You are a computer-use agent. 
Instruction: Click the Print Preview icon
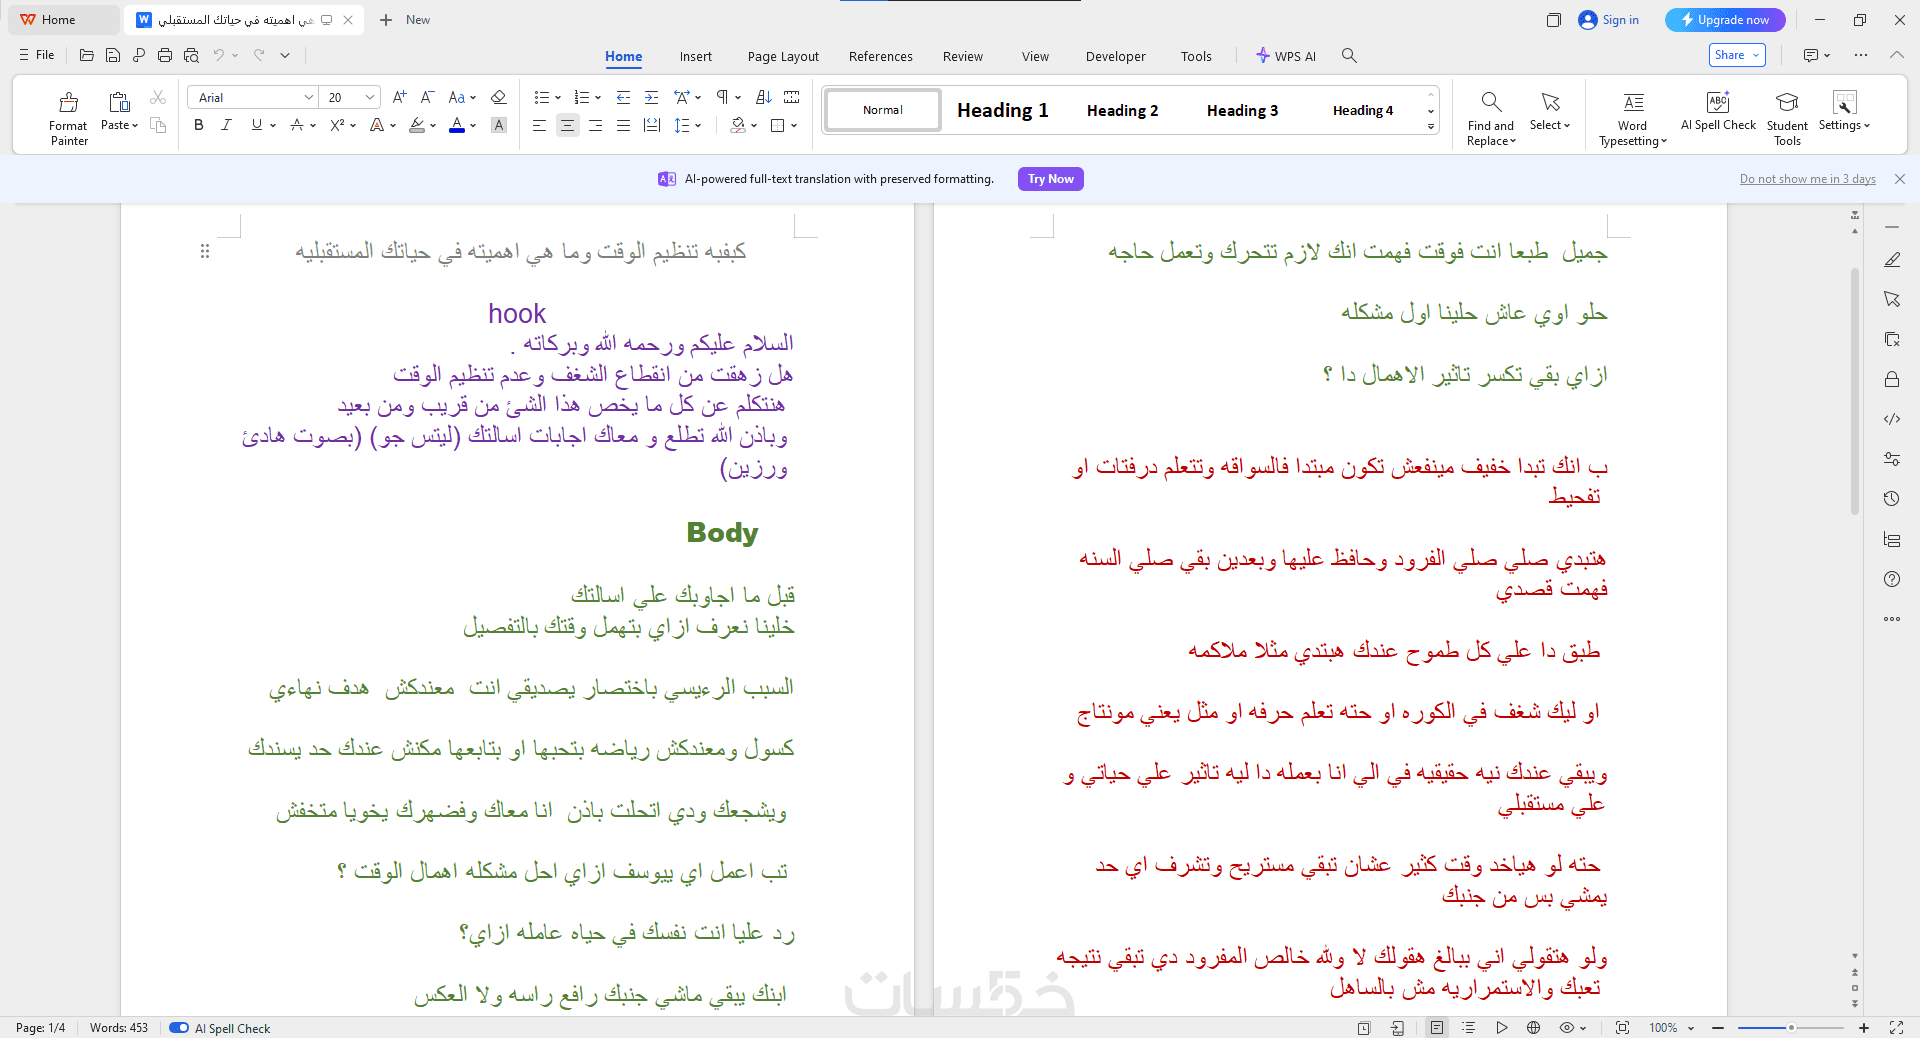[191, 56]
